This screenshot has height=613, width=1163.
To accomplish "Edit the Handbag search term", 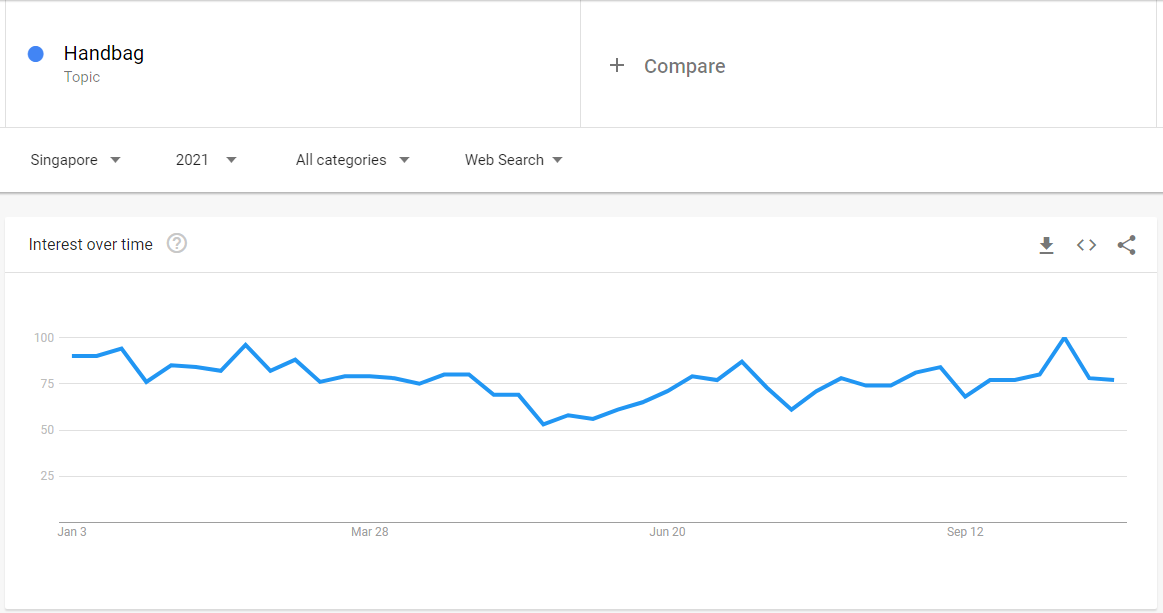I will (x=104, y=53).
